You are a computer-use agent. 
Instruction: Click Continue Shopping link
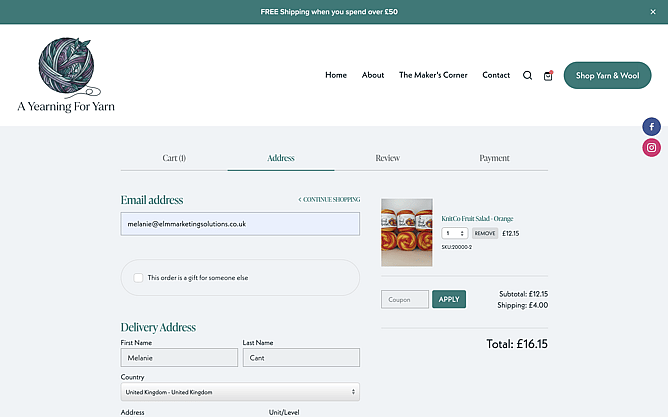(x=329, y=199)
